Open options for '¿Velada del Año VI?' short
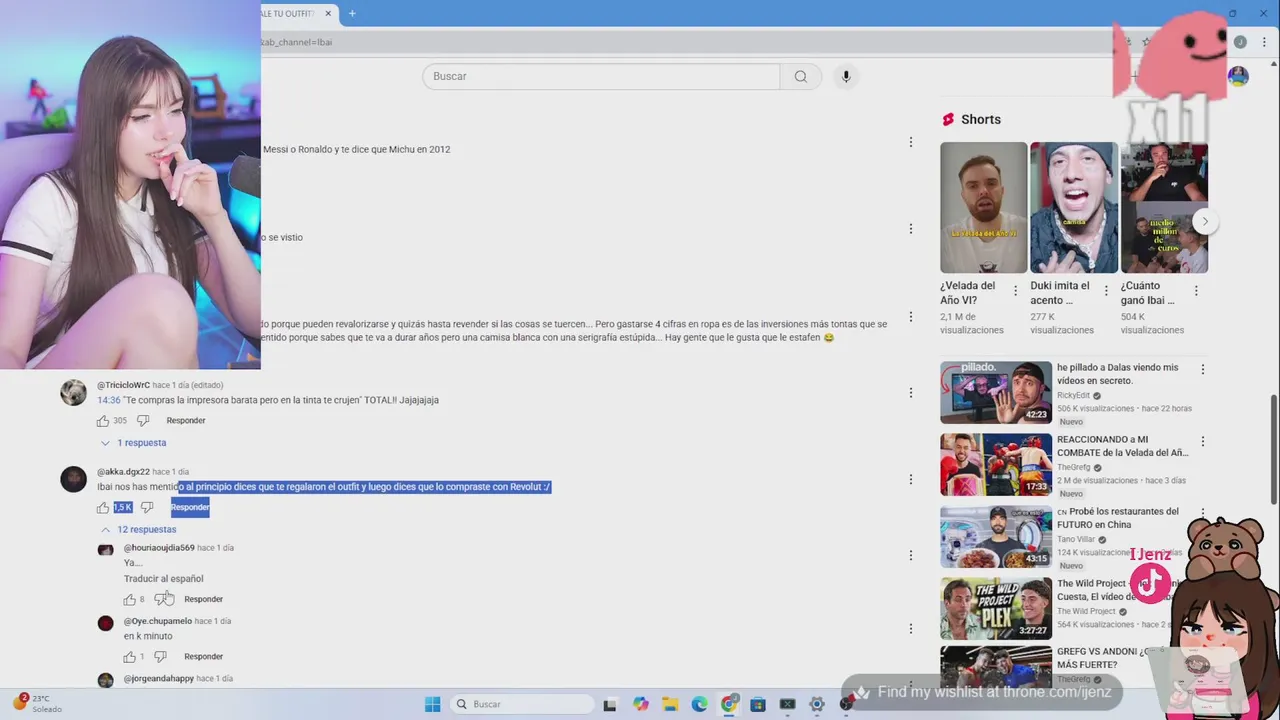Image resolution: width=1280 pixels, height=720 pixels. click(1016, 291)
